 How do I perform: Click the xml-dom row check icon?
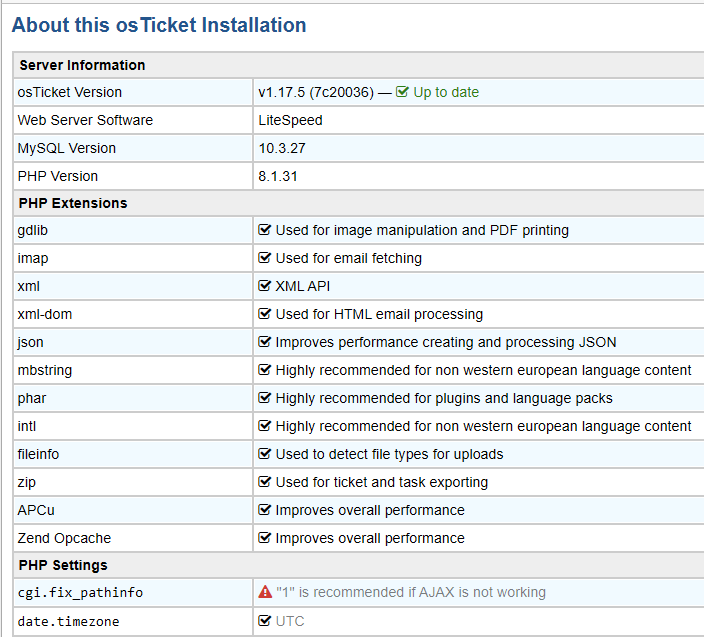(x=264, y=314)
